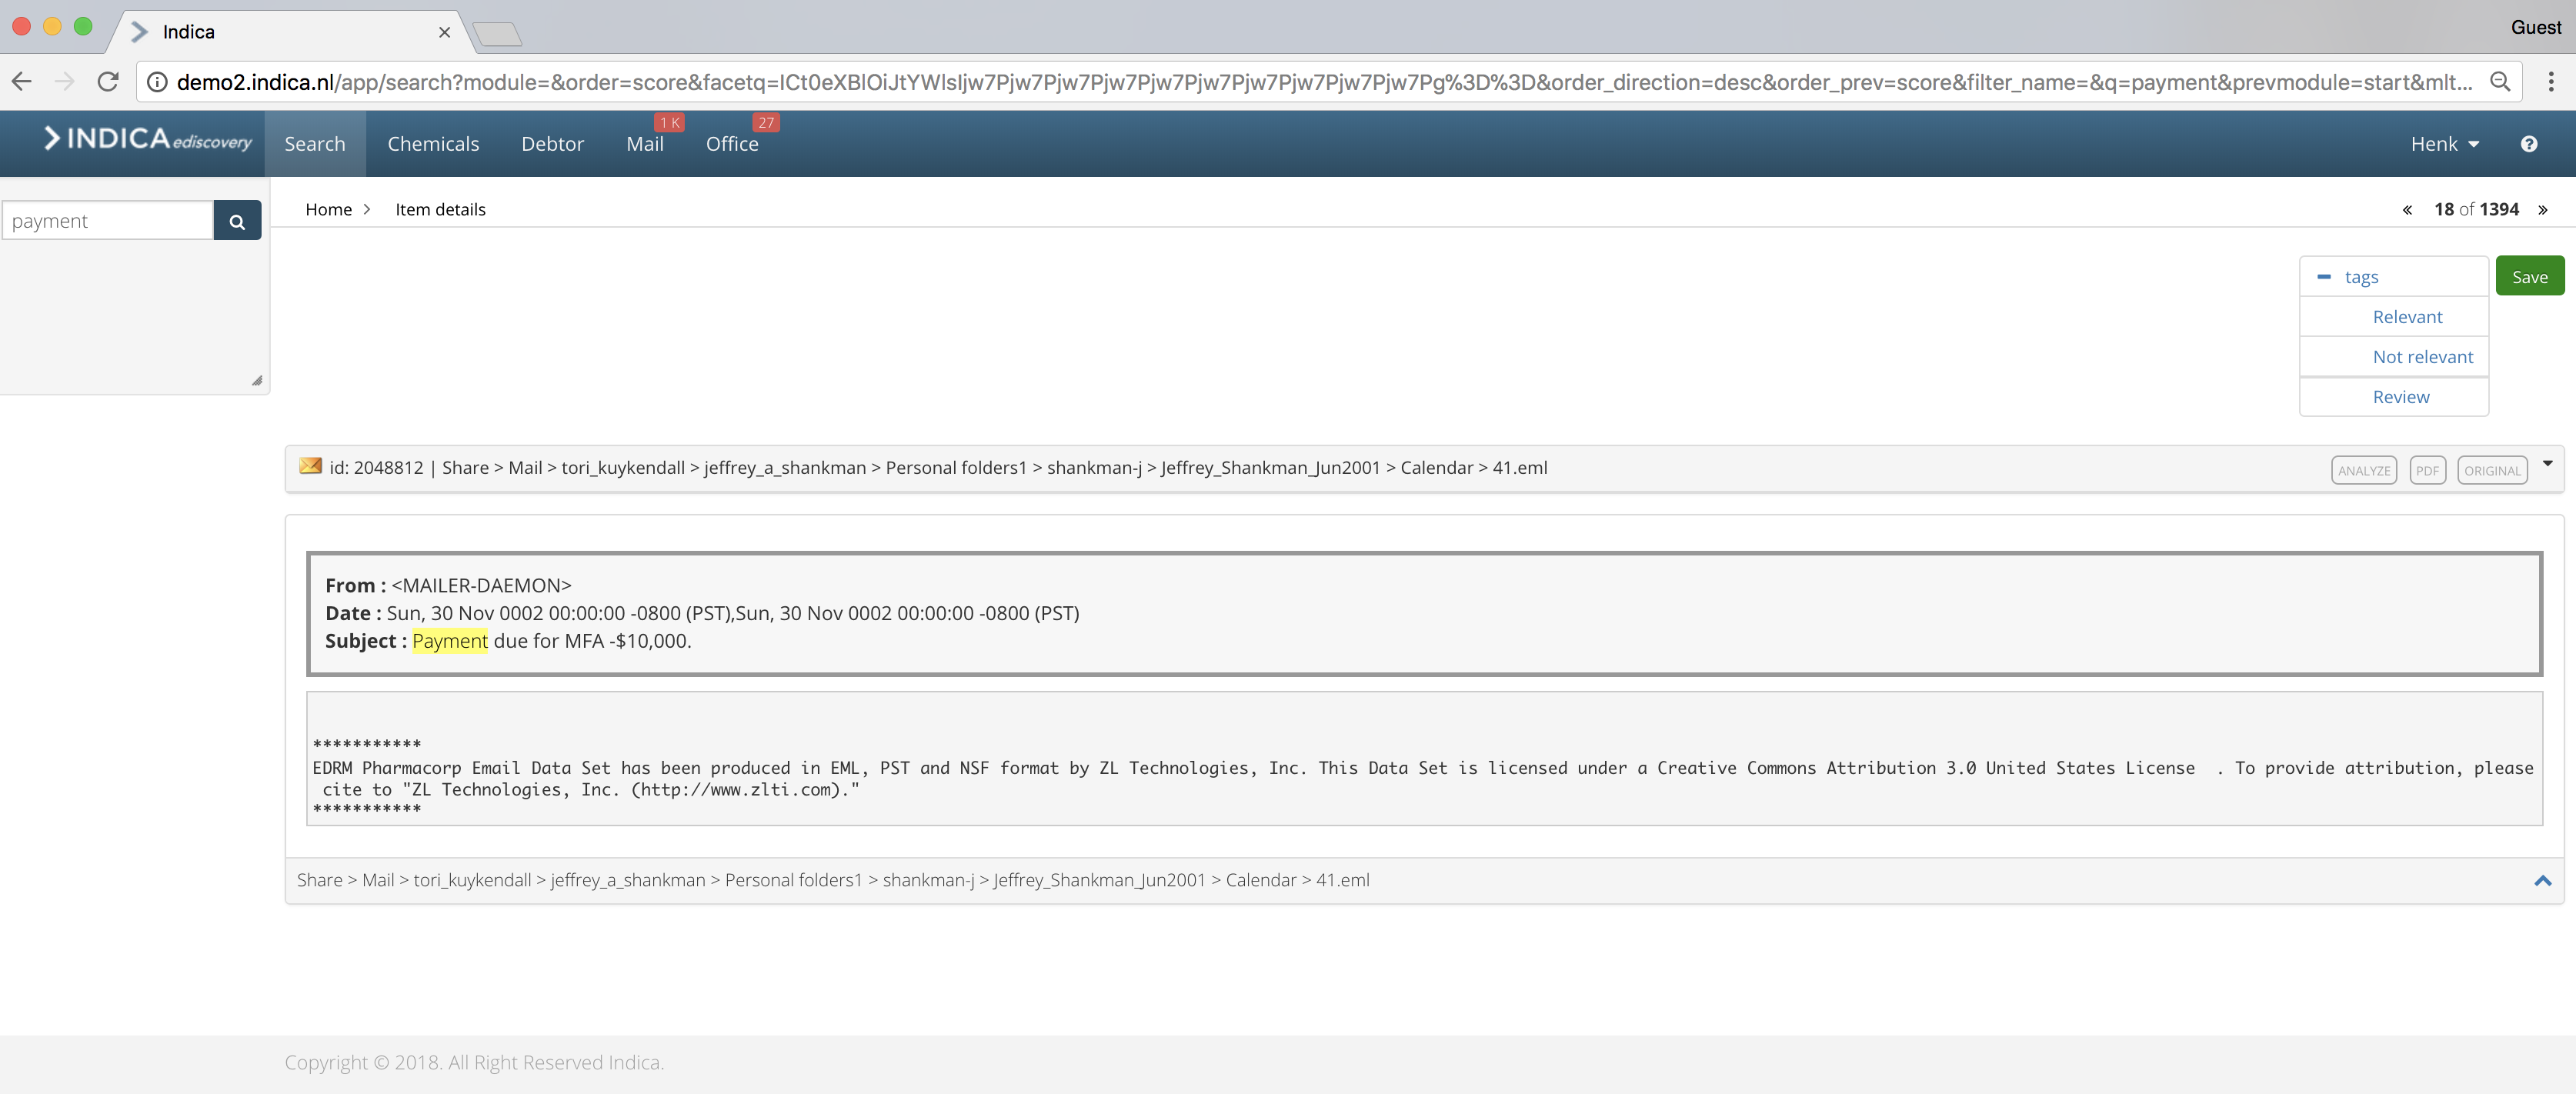This screenshot has height=1094, width=2576.
Task: Select the Search nav tab
Action: (x=315, y=144)
